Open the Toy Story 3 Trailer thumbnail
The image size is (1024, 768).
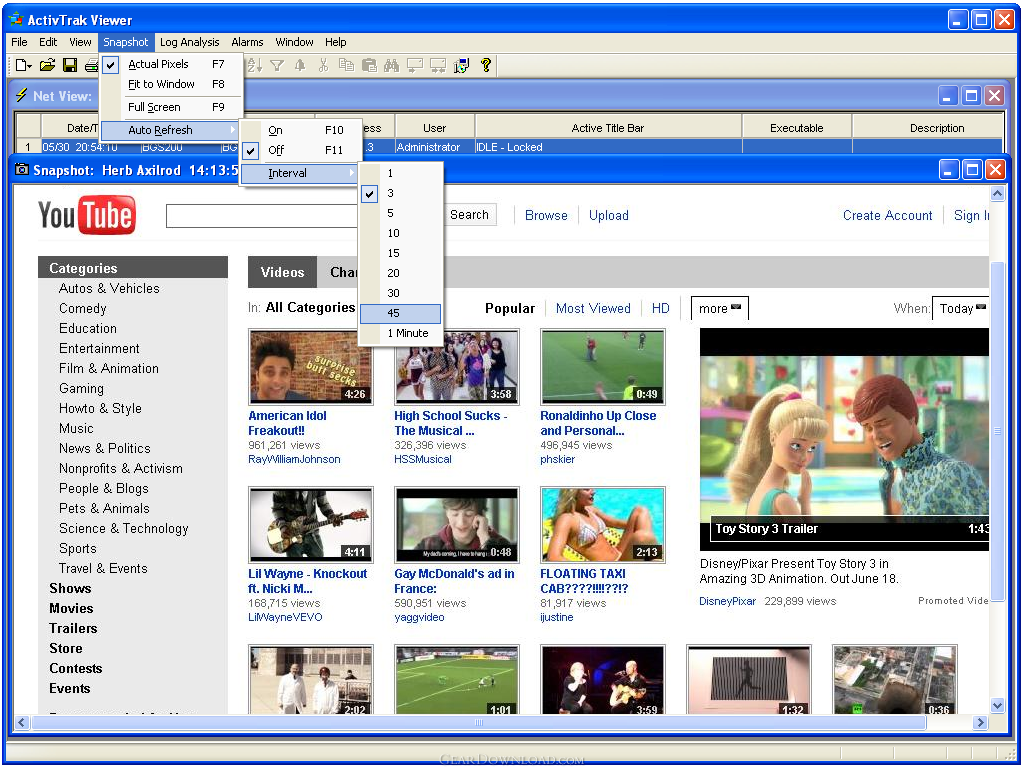844,440
